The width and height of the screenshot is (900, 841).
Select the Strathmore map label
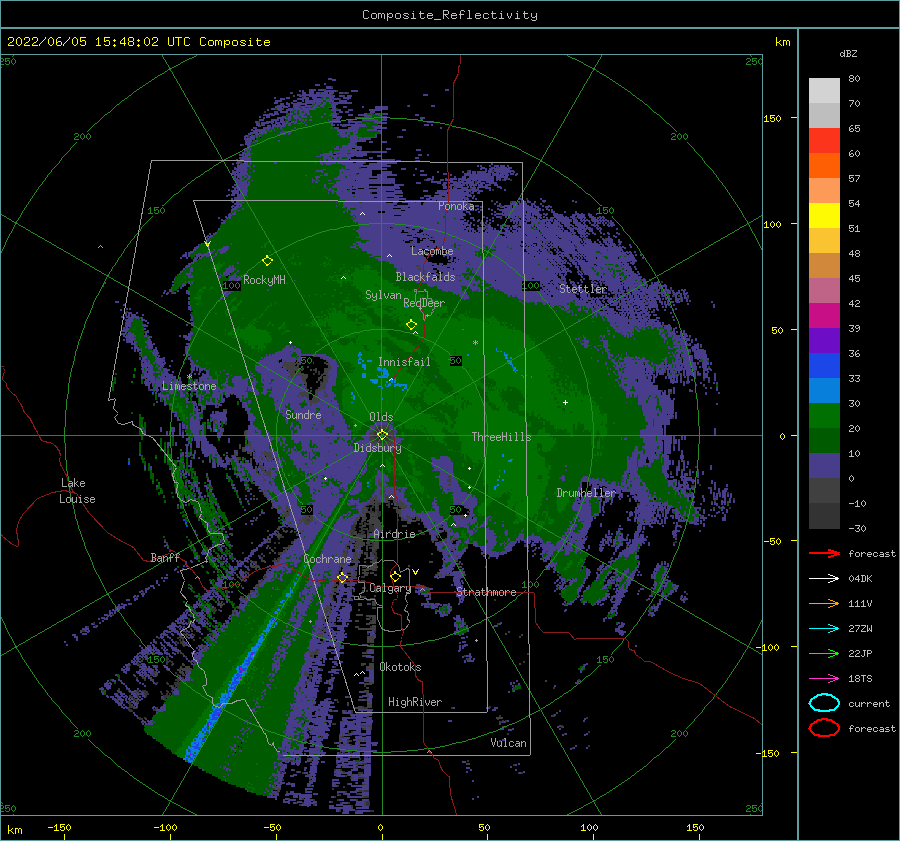point(486,592)
